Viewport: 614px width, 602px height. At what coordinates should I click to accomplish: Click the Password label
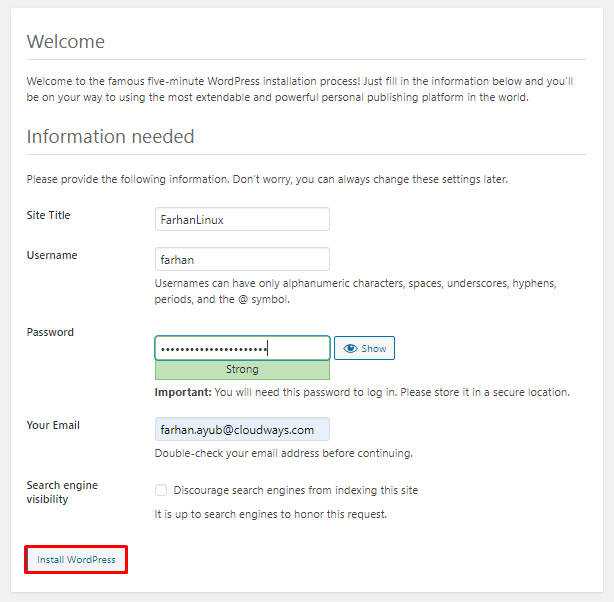[50, 332]
